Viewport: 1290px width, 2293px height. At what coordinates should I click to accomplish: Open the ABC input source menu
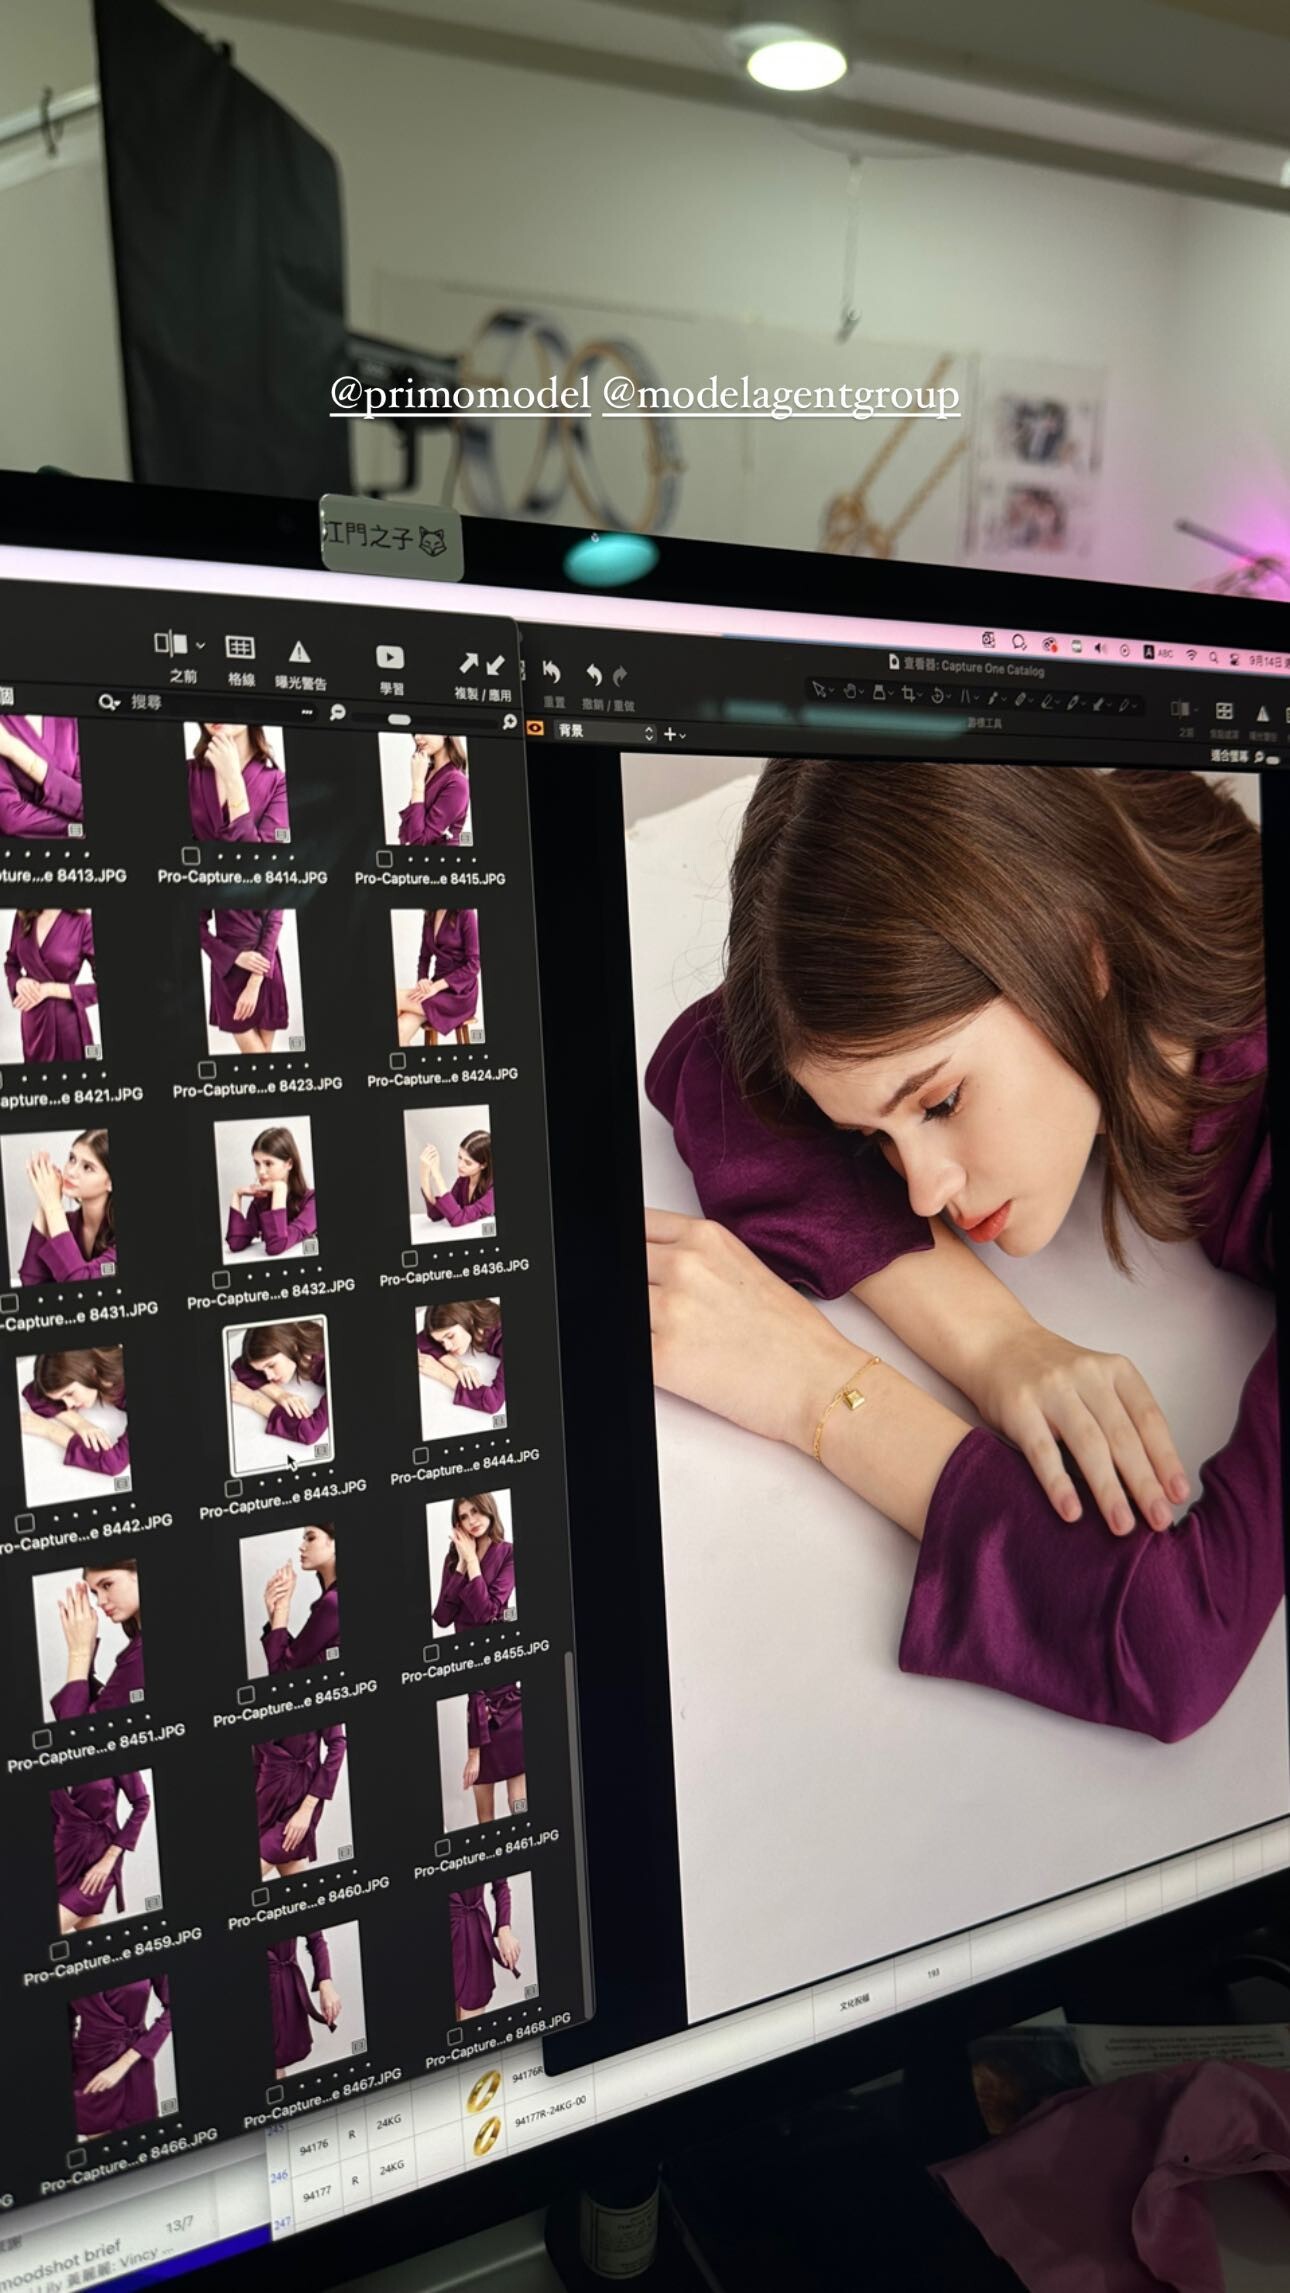point(1158,652)
